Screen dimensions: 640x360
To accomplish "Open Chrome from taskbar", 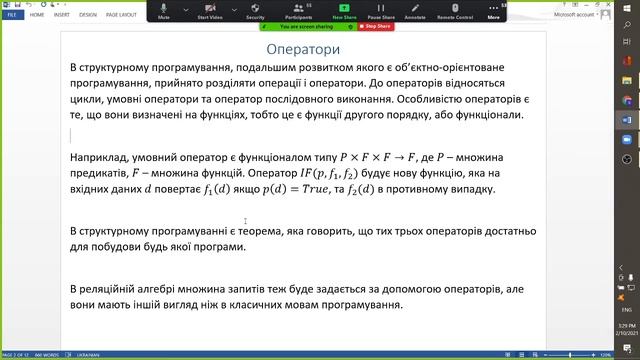I will click(627, 100).
